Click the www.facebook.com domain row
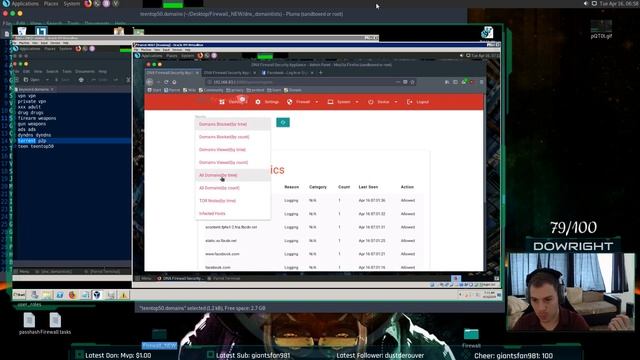Screen dimensions: 640x360 312,254
